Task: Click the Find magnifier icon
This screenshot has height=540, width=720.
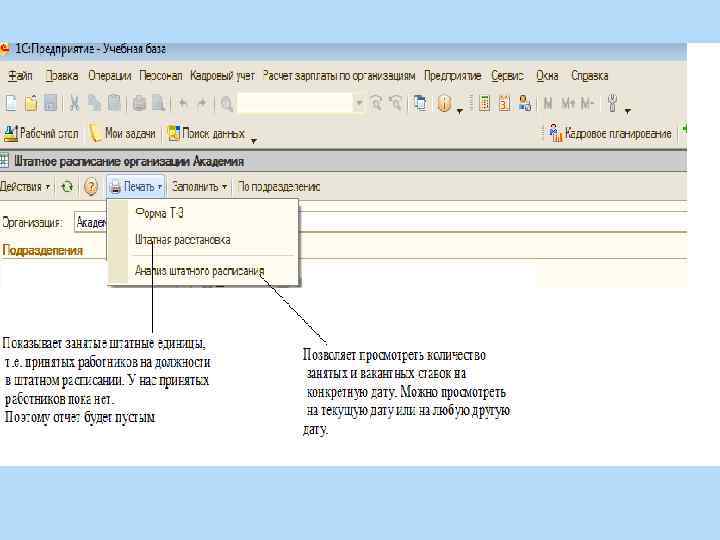Action: pos(226,104)
